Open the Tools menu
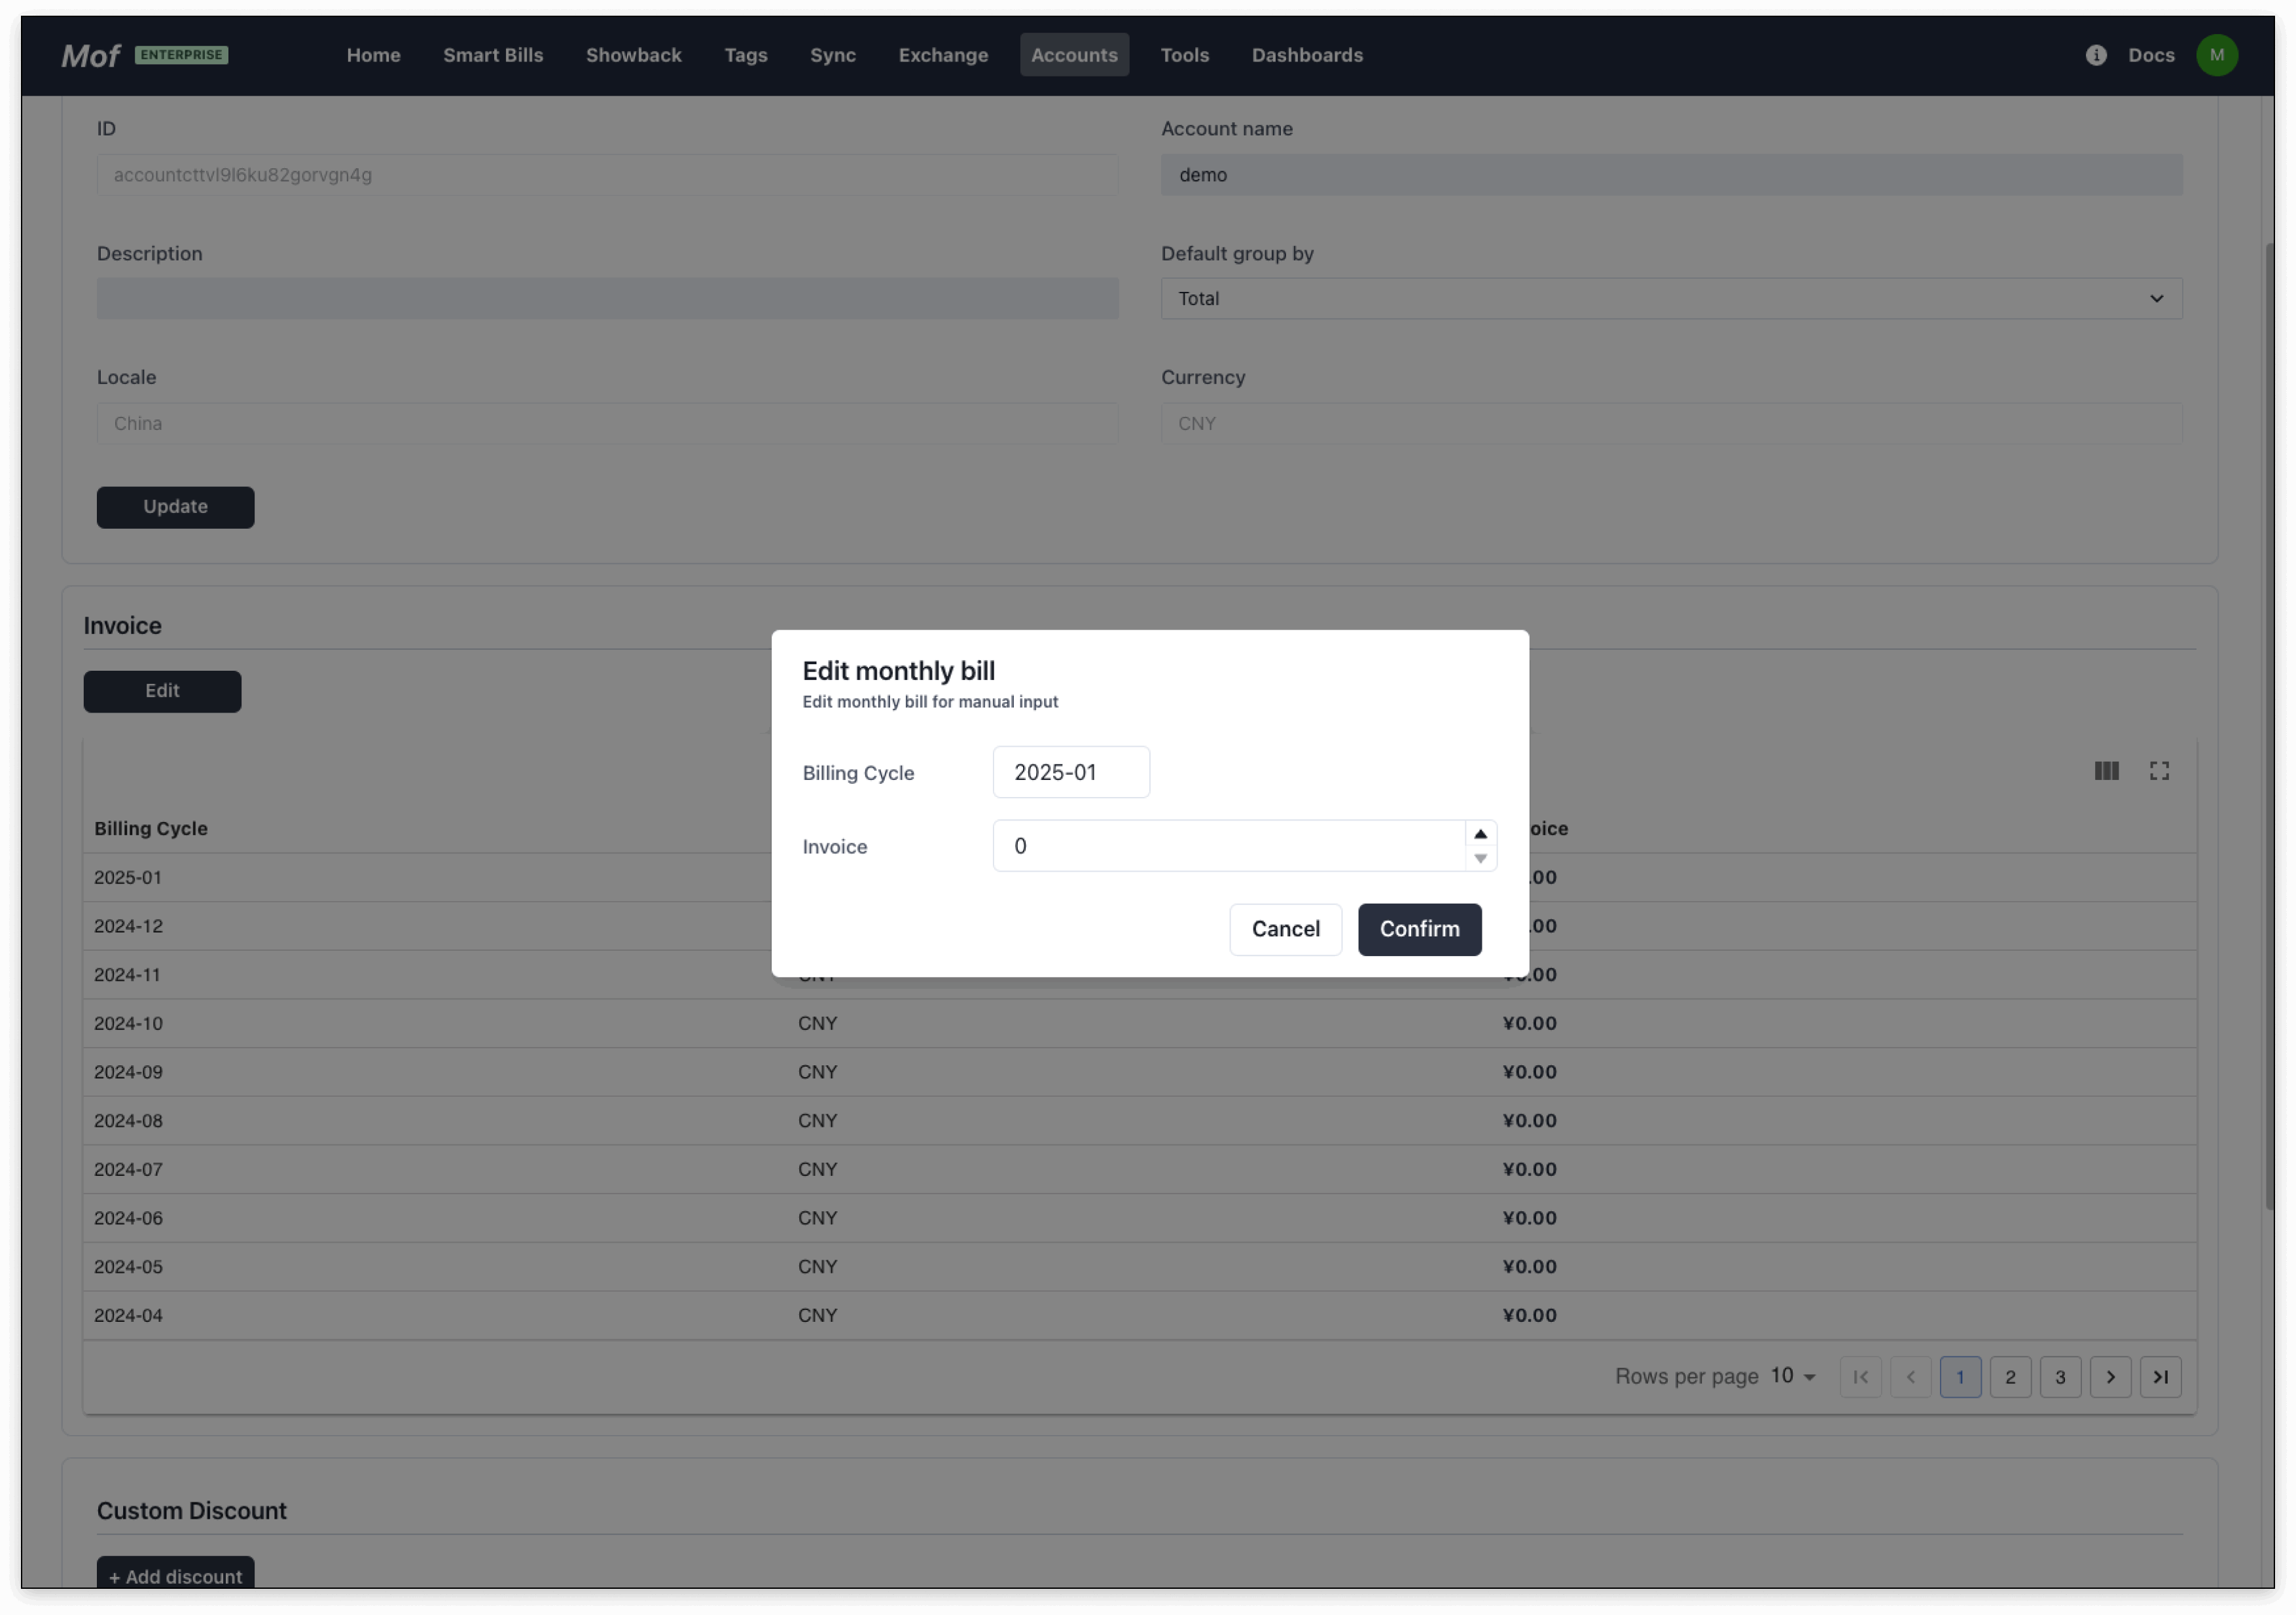 [1184, 55]
